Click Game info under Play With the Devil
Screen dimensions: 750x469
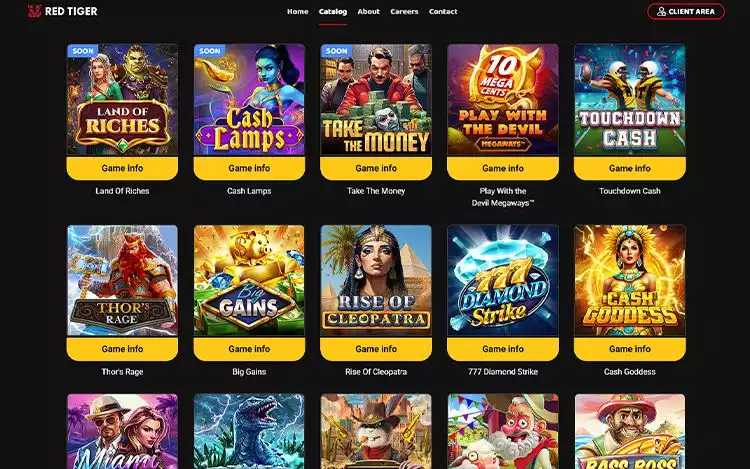[503, 168]
